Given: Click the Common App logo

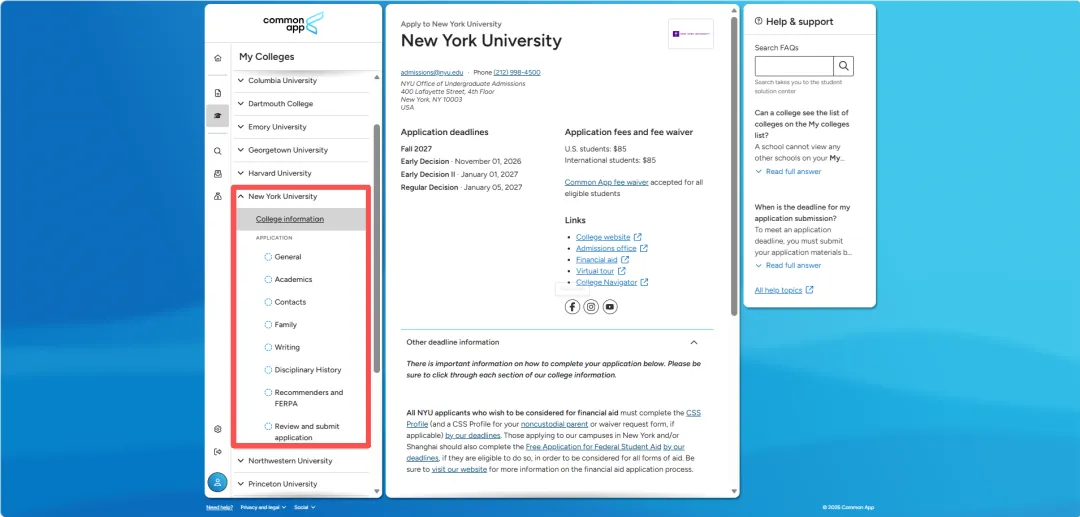Looking at the screenshot, I should [293, 24].
